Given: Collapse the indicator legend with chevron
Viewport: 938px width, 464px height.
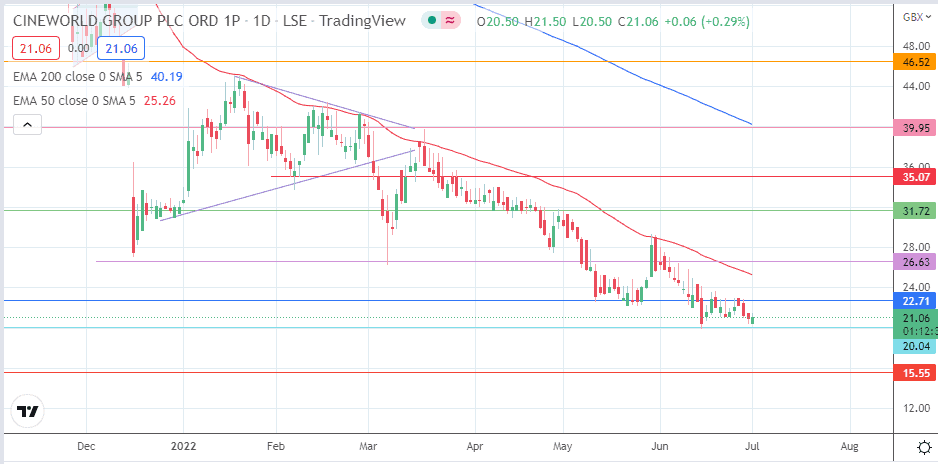Looking at the screenshot, I should pyautogui.click(x=27, y=126).
